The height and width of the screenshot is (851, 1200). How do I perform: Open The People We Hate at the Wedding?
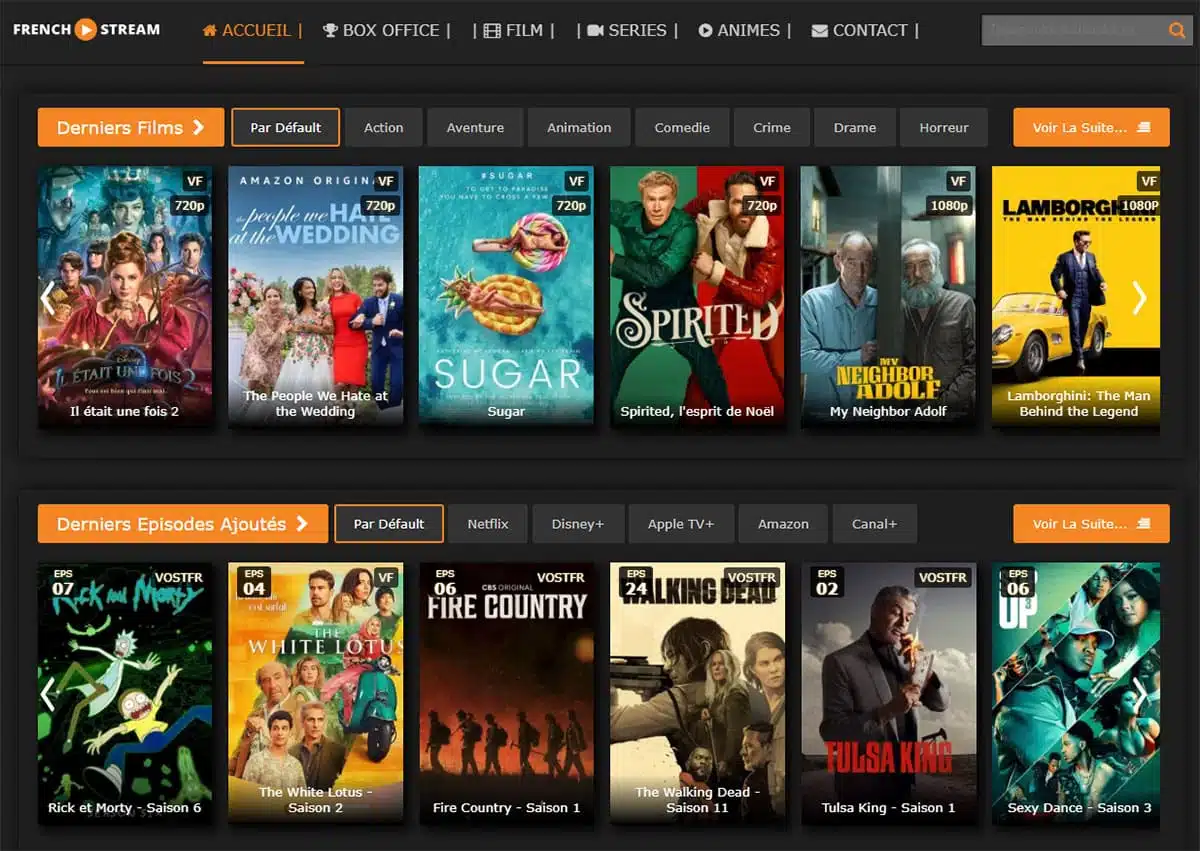click(316, 297)
